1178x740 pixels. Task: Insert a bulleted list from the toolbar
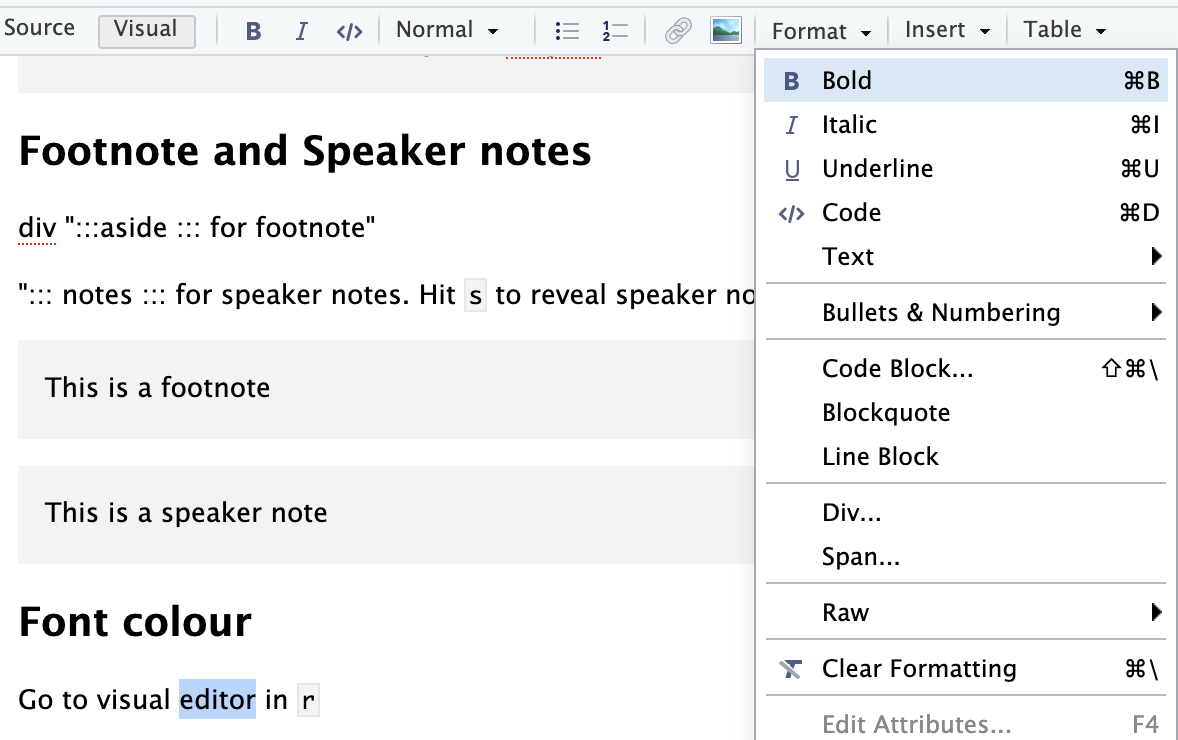click(567, 31)
